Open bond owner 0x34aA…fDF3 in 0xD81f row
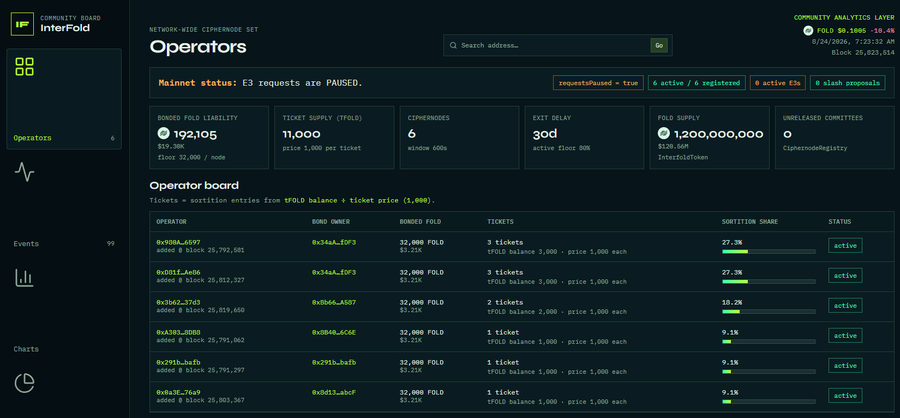900x418 pixels. click(x=334, y=272)
